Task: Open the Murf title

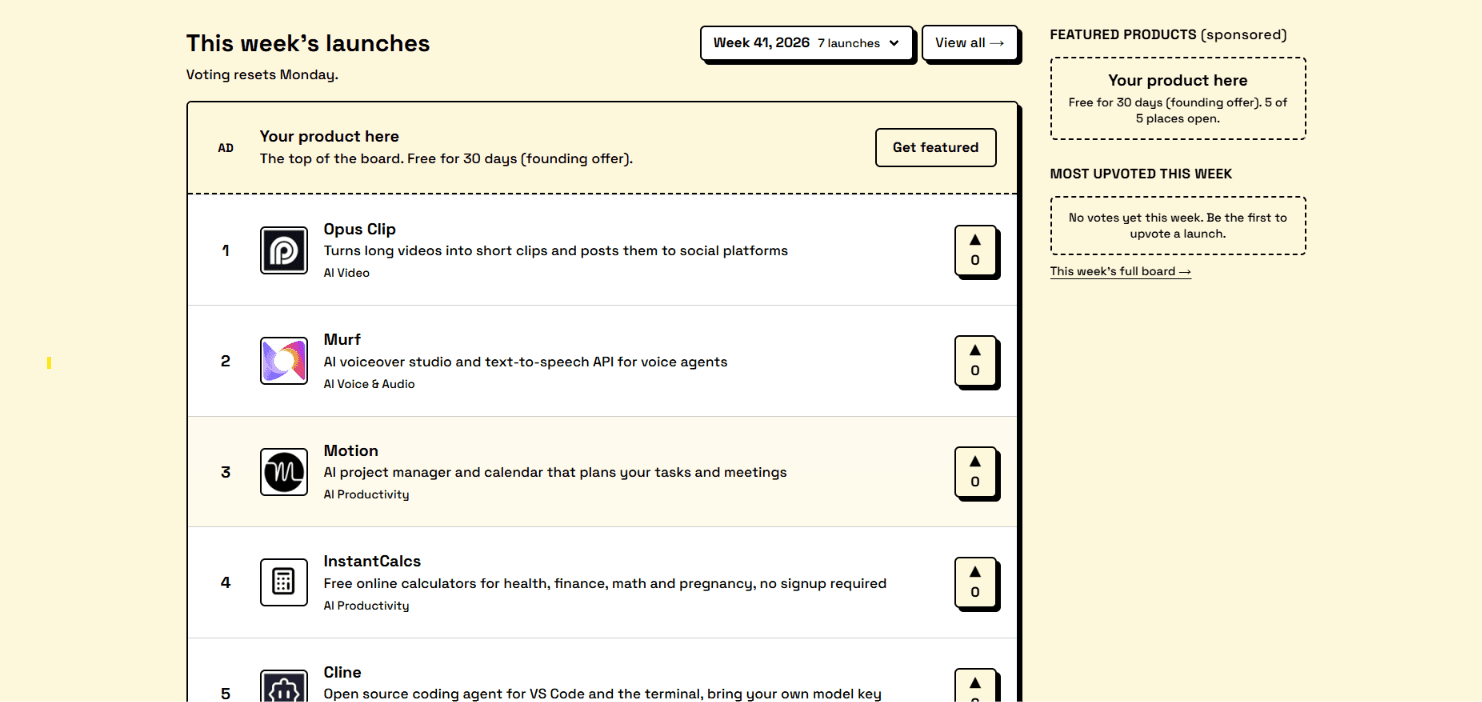Action: 342,340
